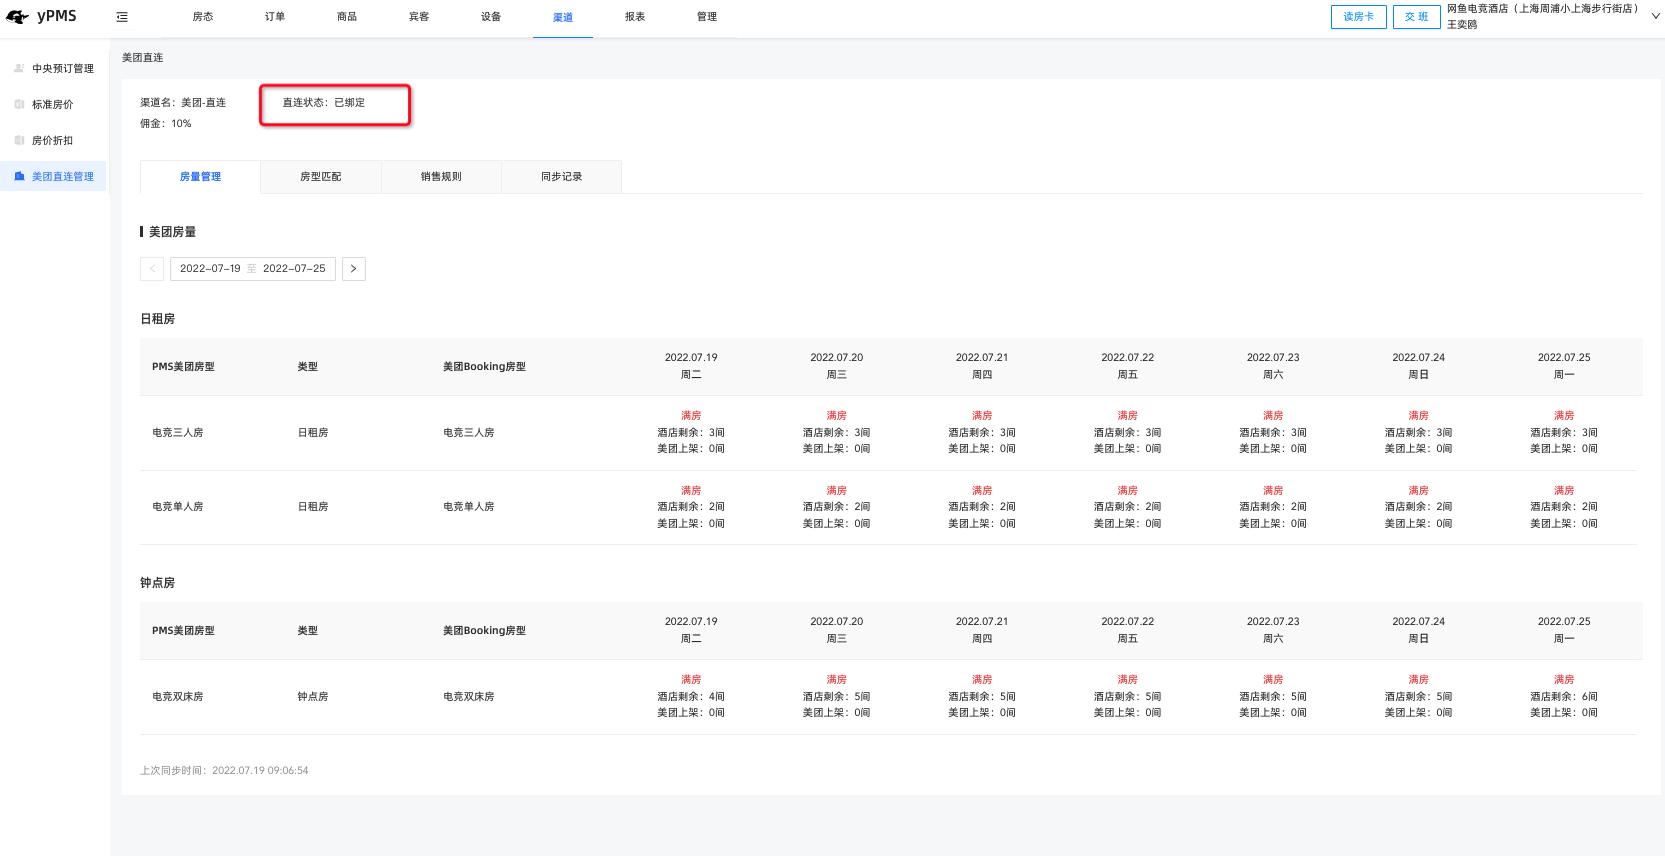Click 钟点房 type cell for 电竞双床房

[313, 697]
